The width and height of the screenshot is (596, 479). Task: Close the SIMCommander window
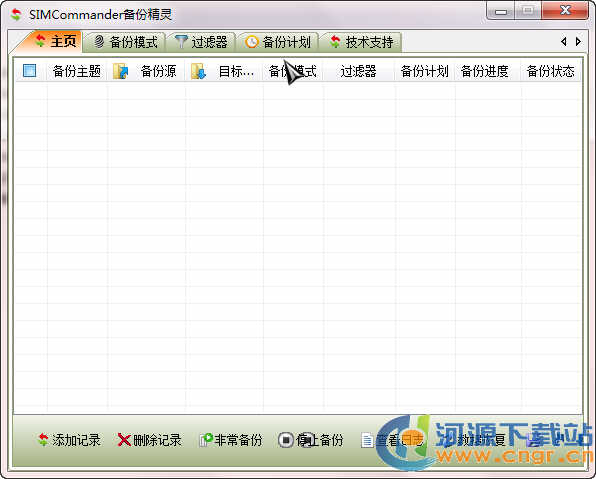pyautogui.click(x=565, y=11)
